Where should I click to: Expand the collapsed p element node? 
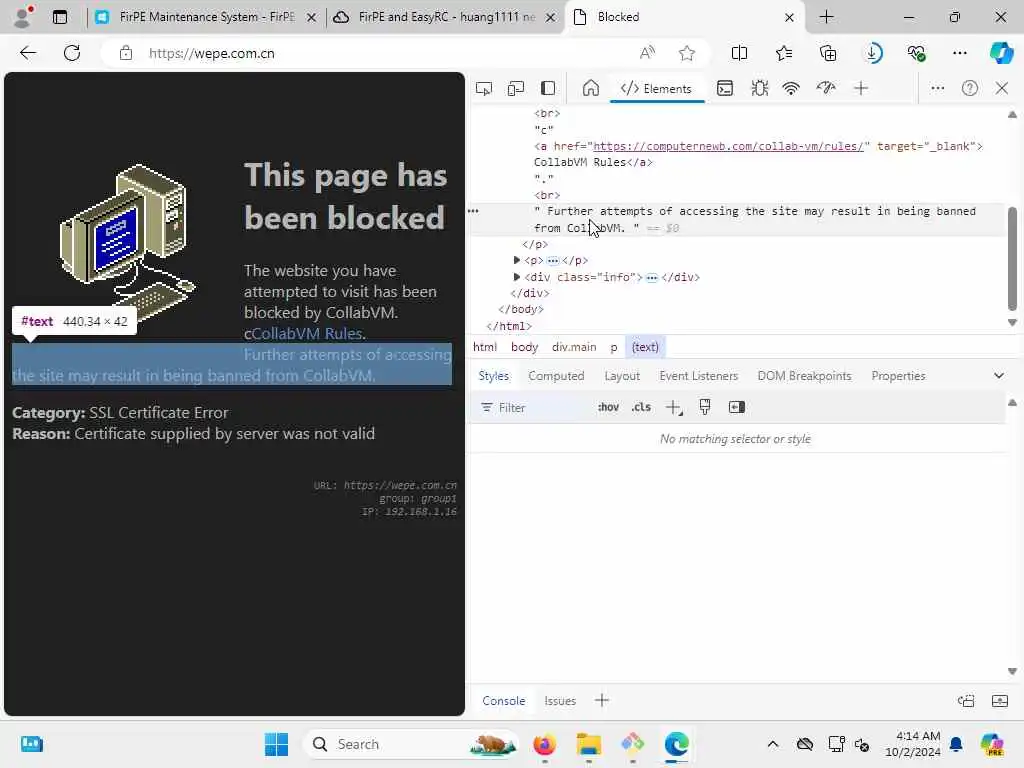[x=517, y=260]
